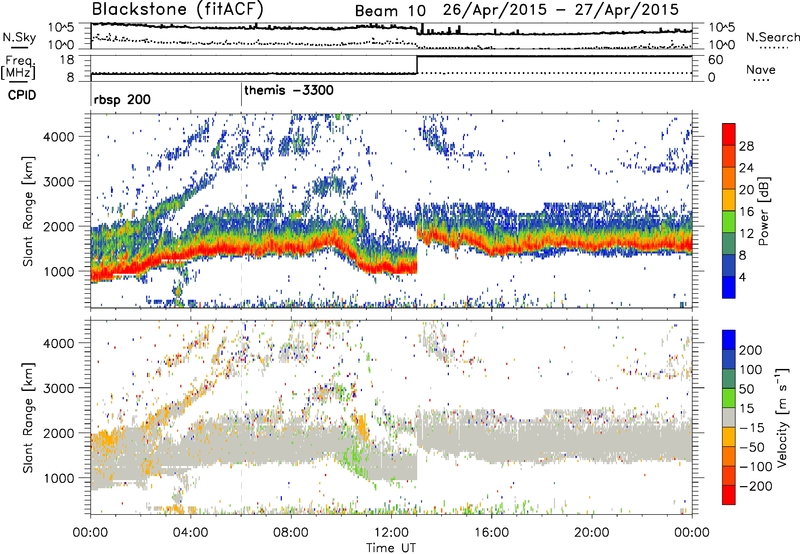Image resolution: width=800 pixels, height=554 pixels.
Task: Click the red bottom of the velocity colorbar
Action: (x=729, y=495)
